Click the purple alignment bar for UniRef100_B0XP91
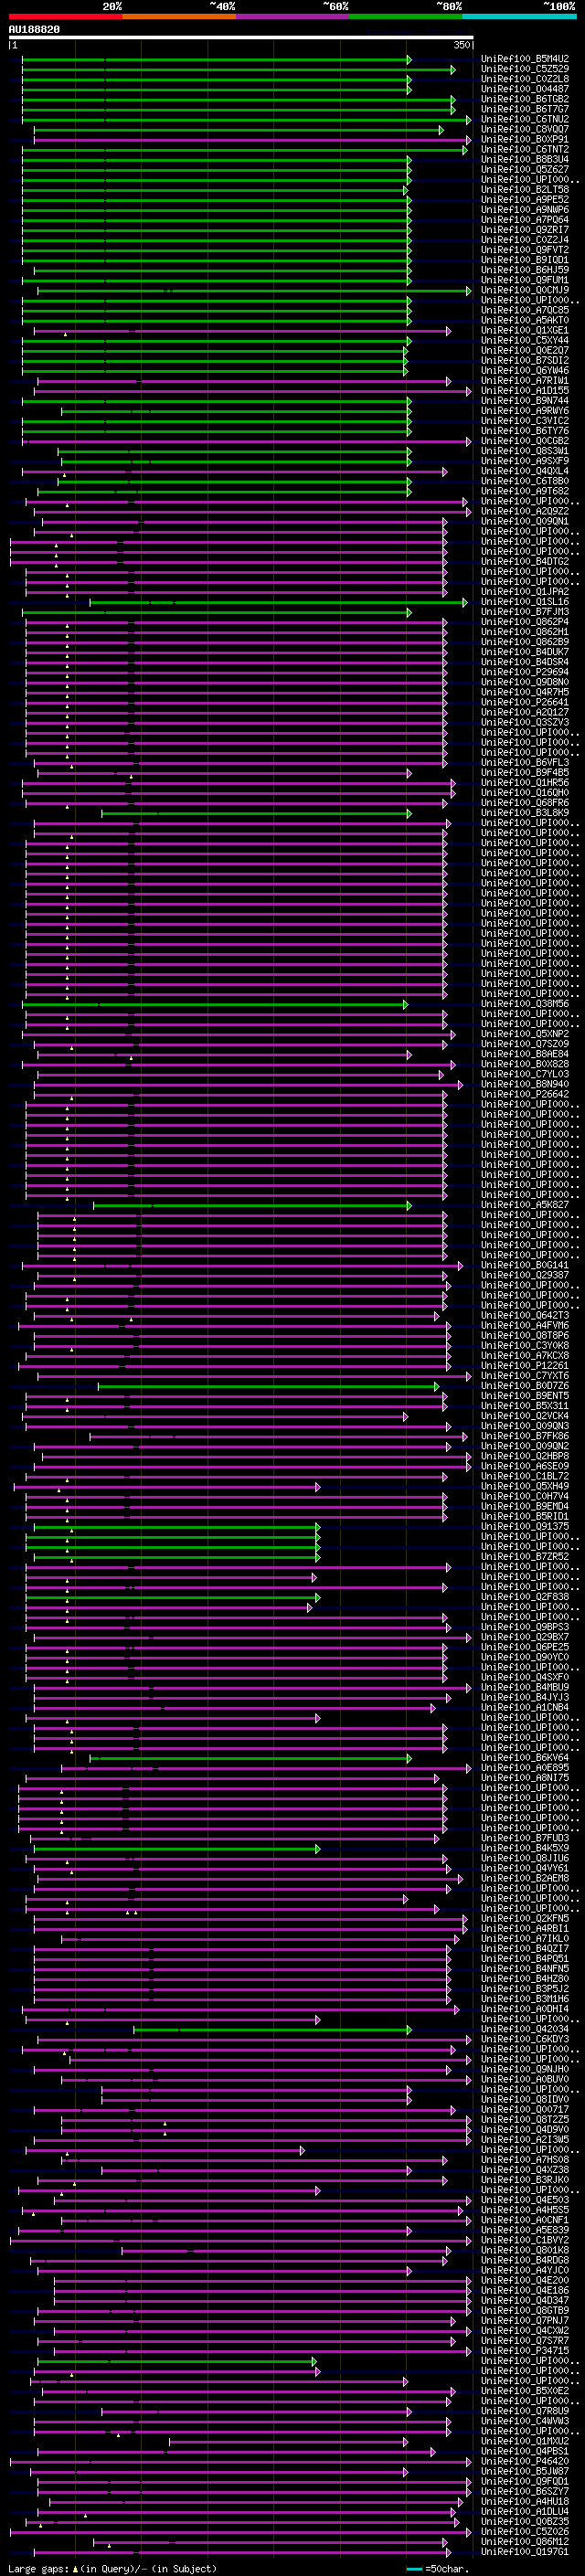 coord(251,140)
